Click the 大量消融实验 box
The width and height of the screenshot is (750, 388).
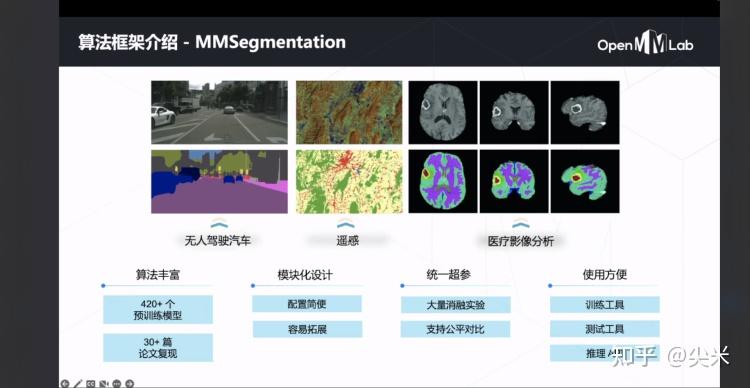click(456, 305)
